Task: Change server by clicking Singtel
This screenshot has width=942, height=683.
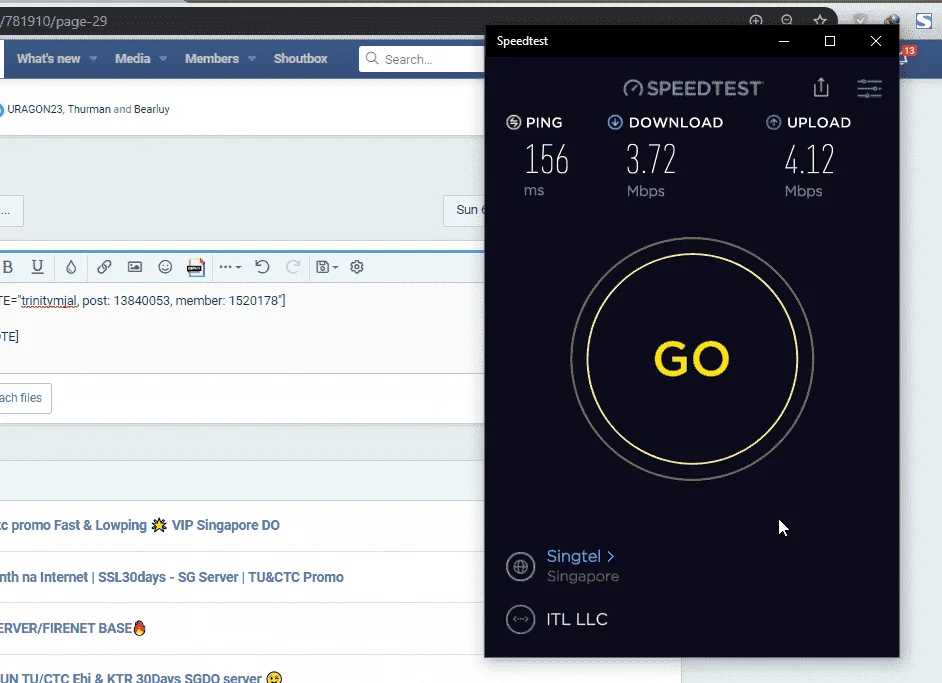Action: [580, 556]
